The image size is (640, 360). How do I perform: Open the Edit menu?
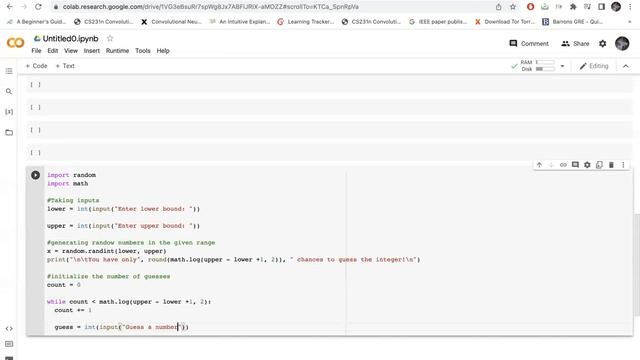pos(53,51)
